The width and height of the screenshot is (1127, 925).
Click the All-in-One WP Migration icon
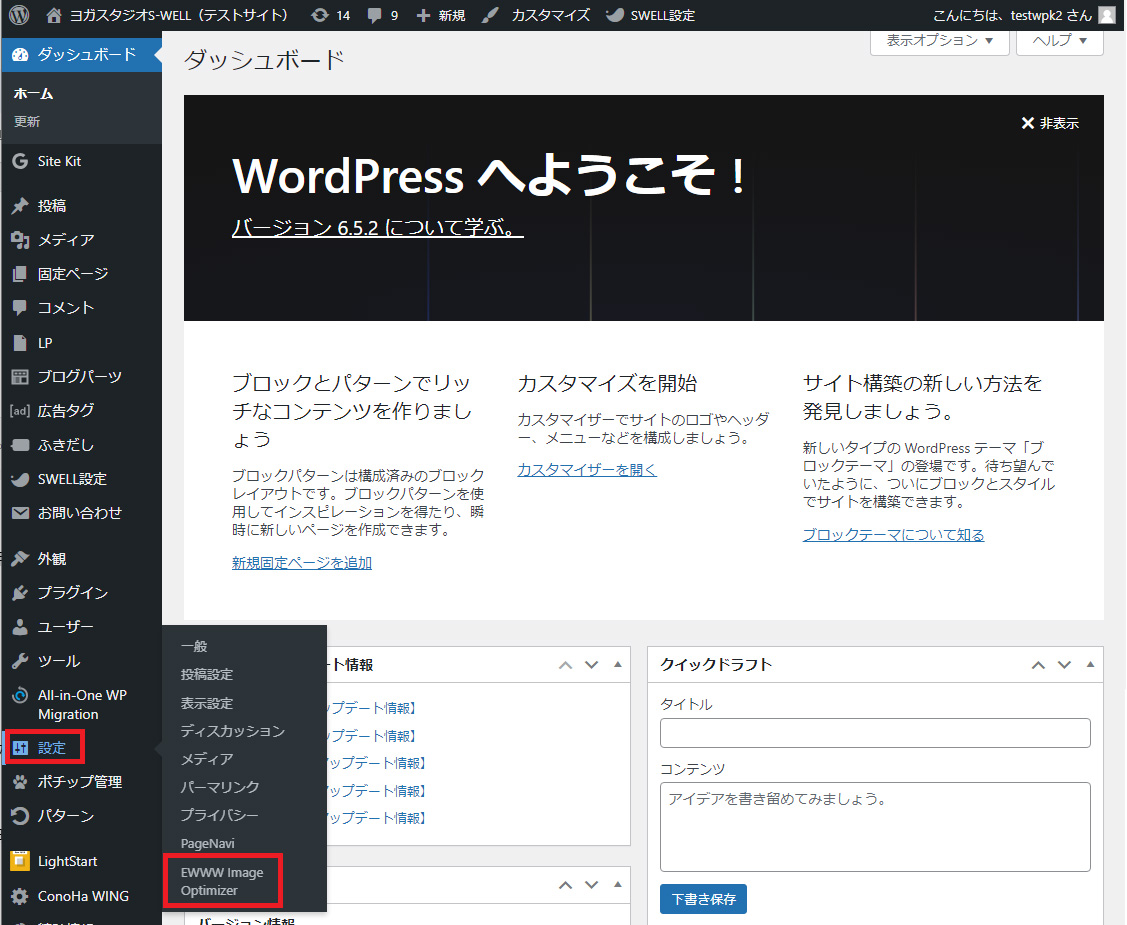[x=20, y=695]
